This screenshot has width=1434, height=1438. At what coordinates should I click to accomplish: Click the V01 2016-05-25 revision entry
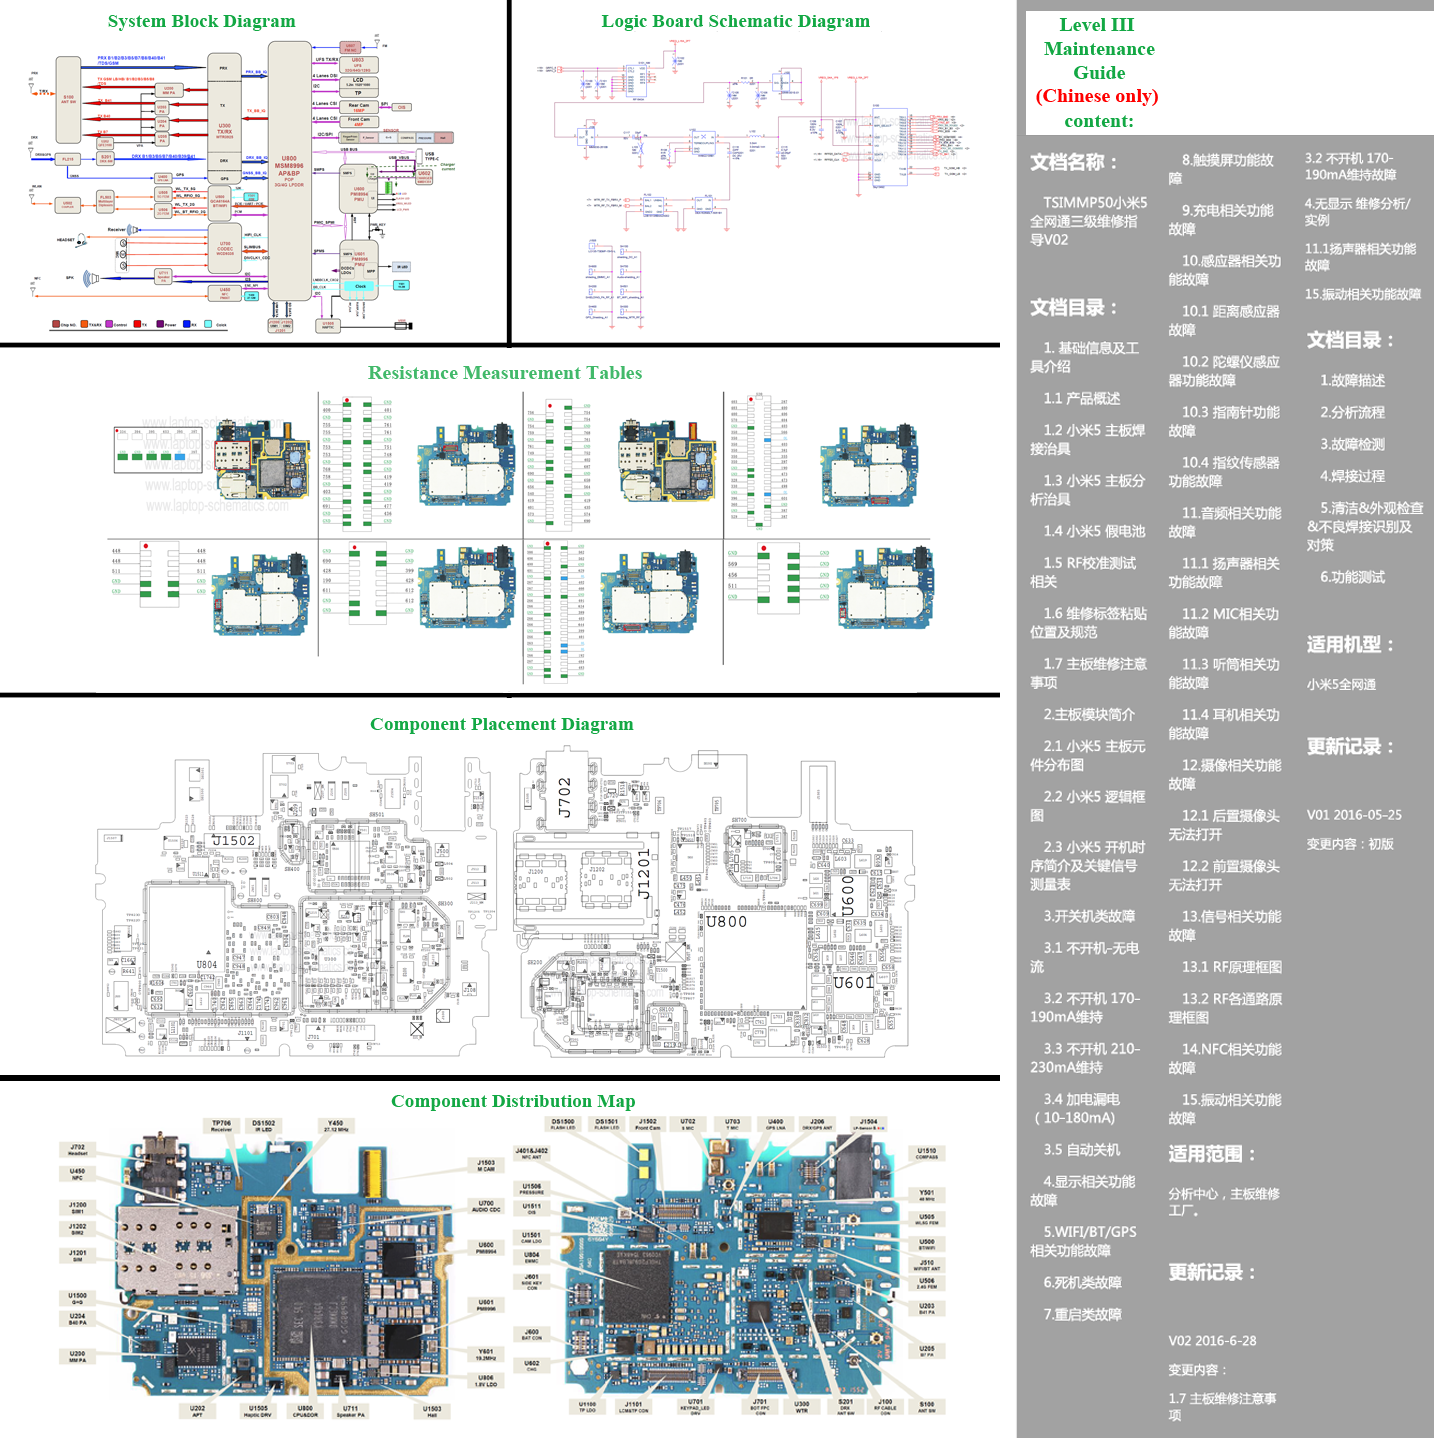point(1354,815)
